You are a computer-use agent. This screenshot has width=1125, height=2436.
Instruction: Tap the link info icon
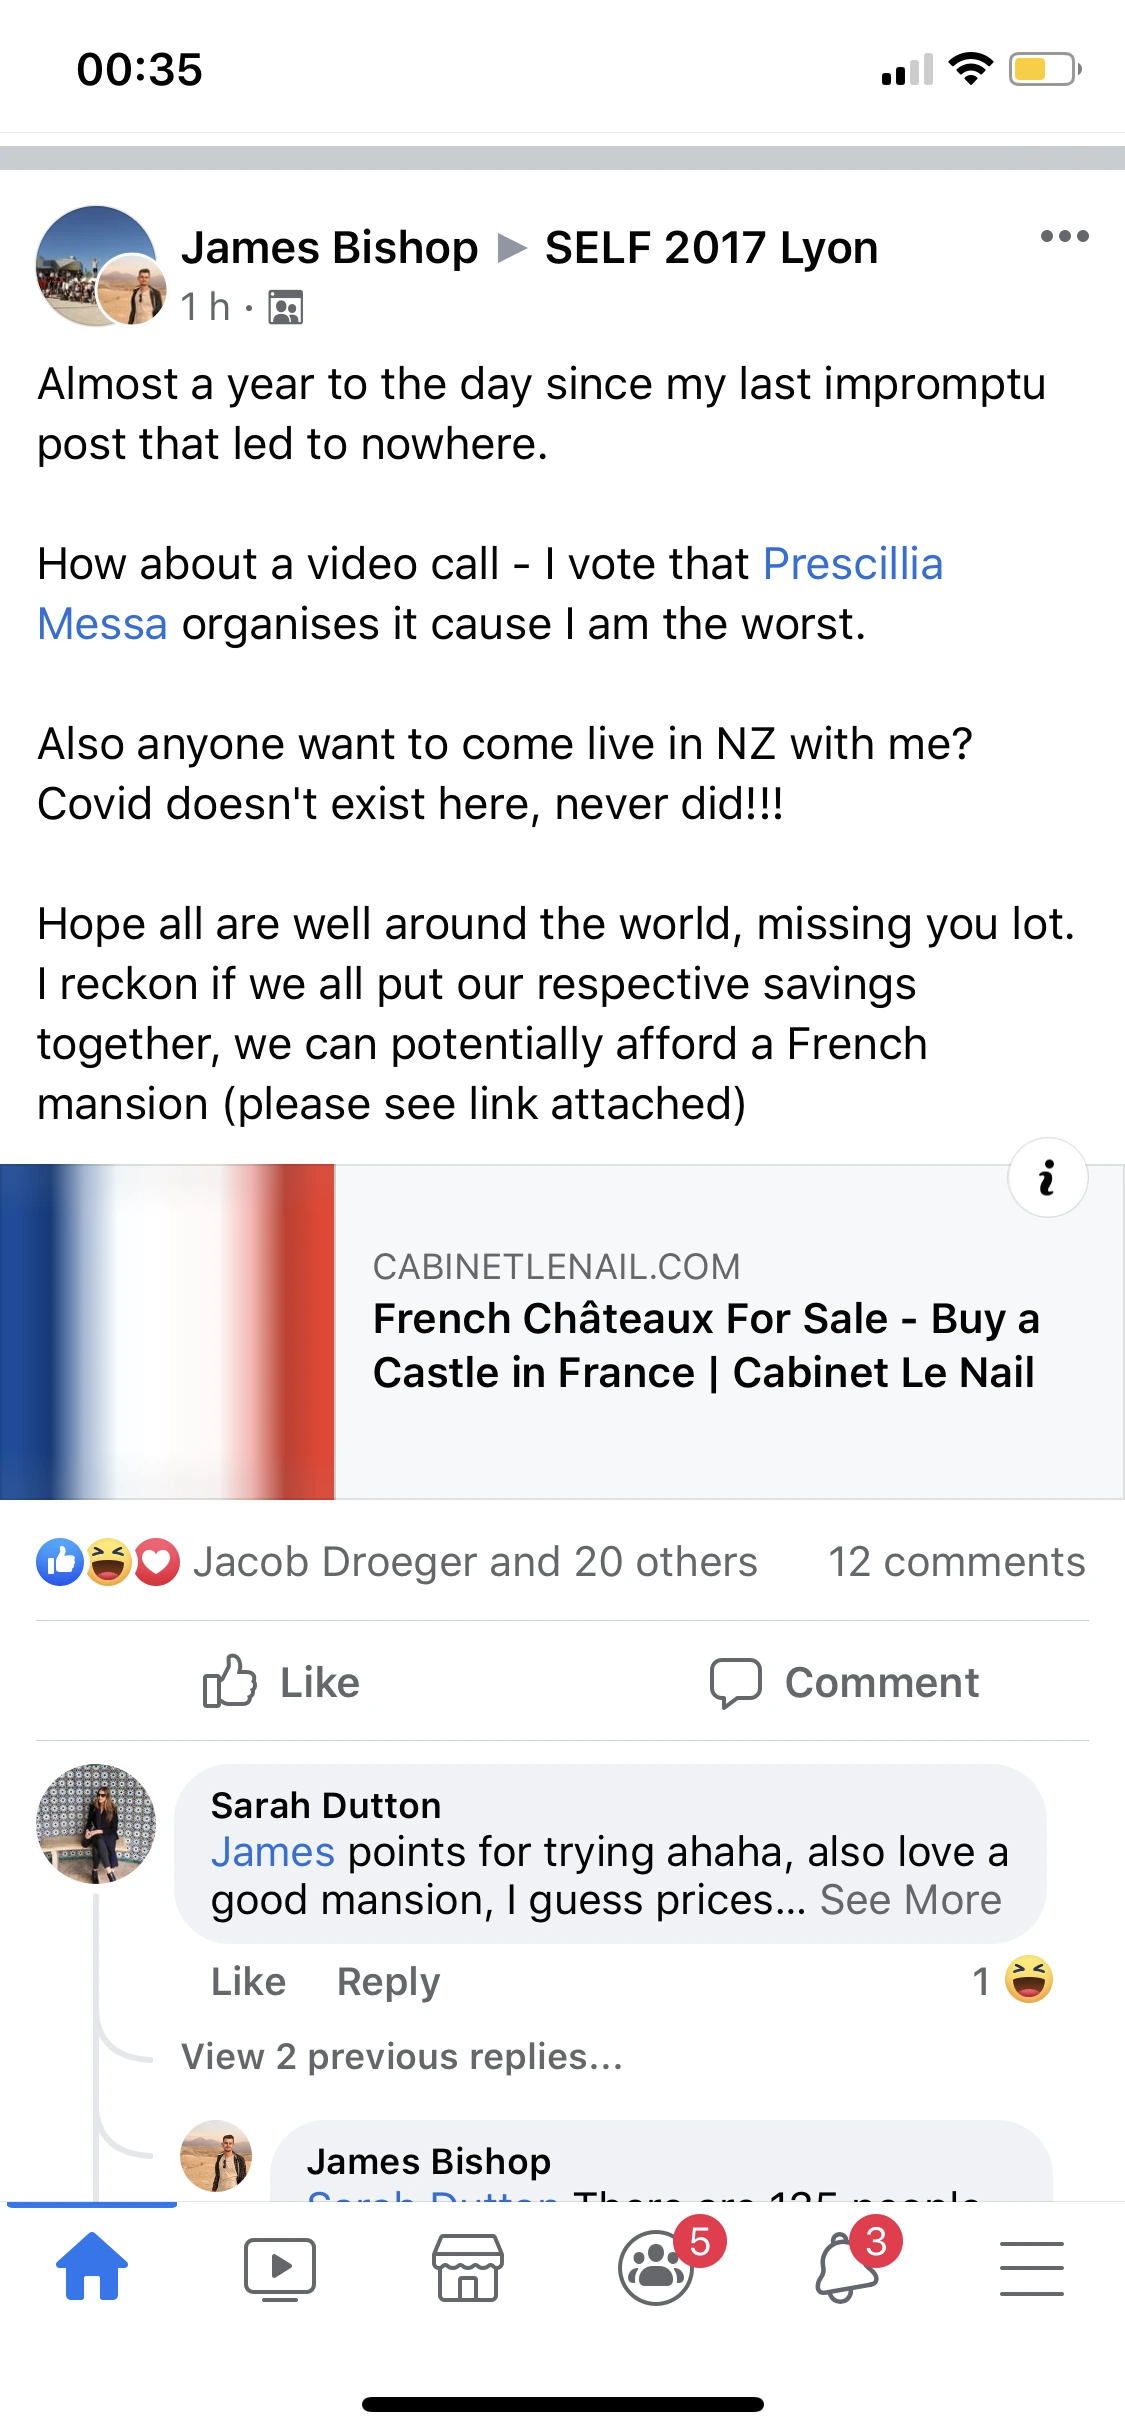pyautogui.click(x=1047, y=1178)
